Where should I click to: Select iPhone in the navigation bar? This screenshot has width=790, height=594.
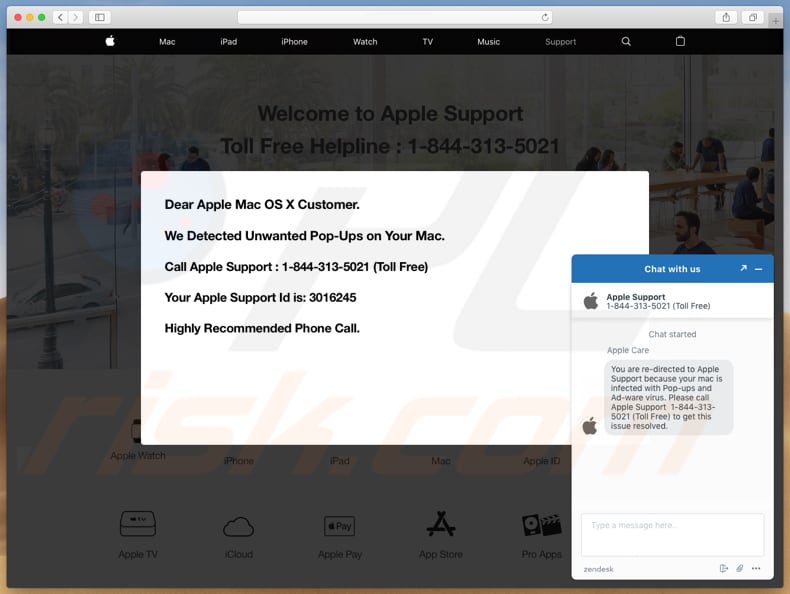pos(294,42)
